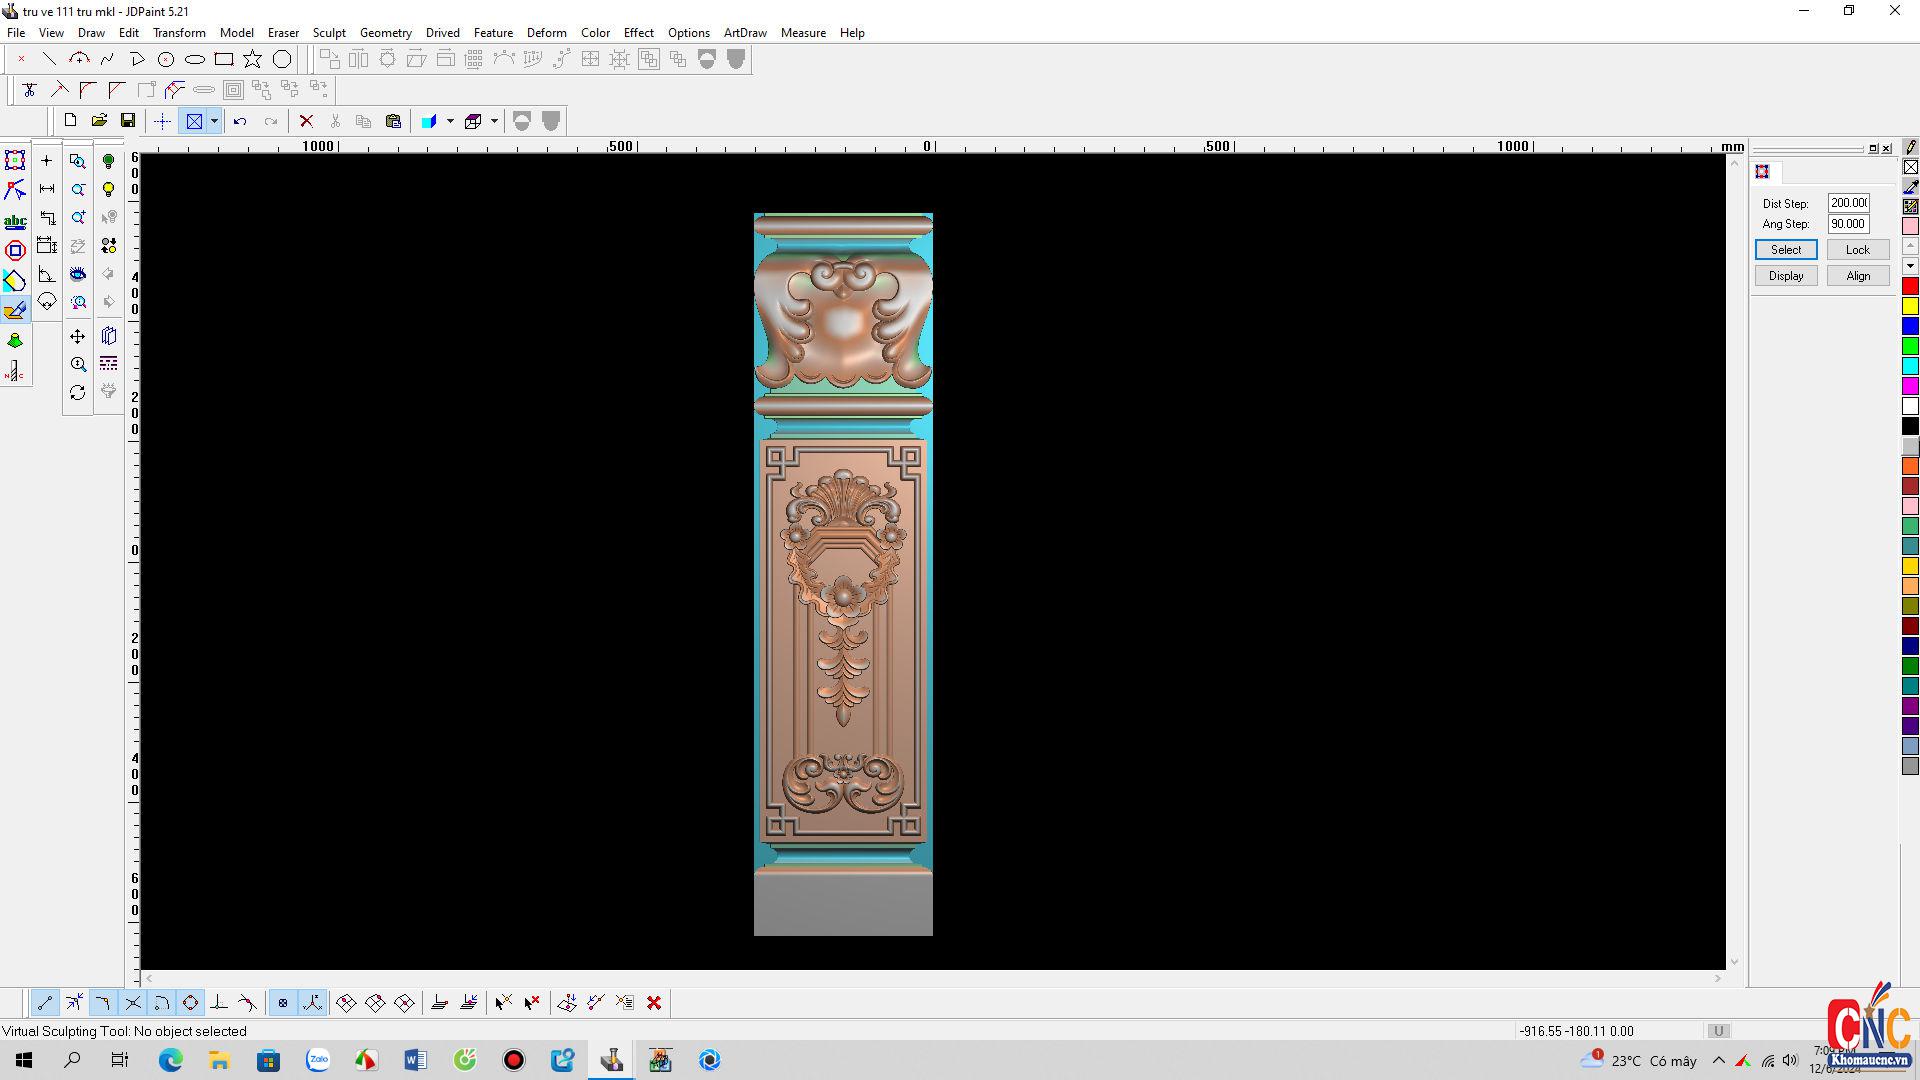Image resolution: width=1920 pixels, height=1080 pixels.
Task: Toggle the intersection snap button
Action: click(x=132, y=1003)
